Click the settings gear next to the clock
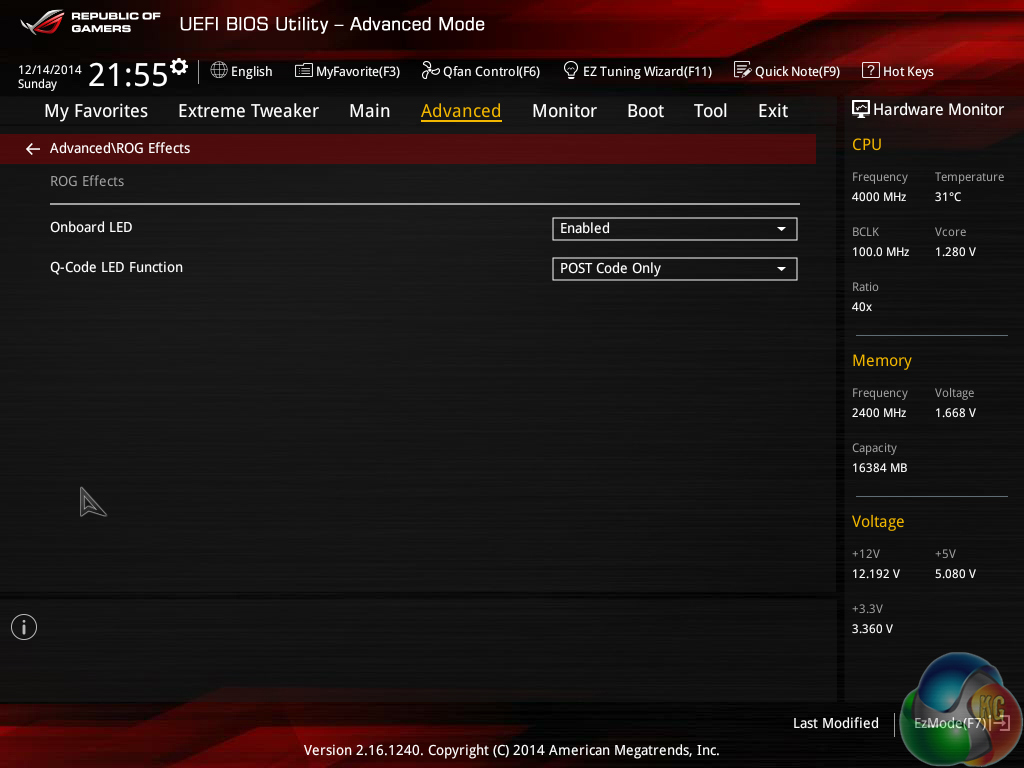The width and height of the screenshot is (1024, 768). [x=179, y=66]
